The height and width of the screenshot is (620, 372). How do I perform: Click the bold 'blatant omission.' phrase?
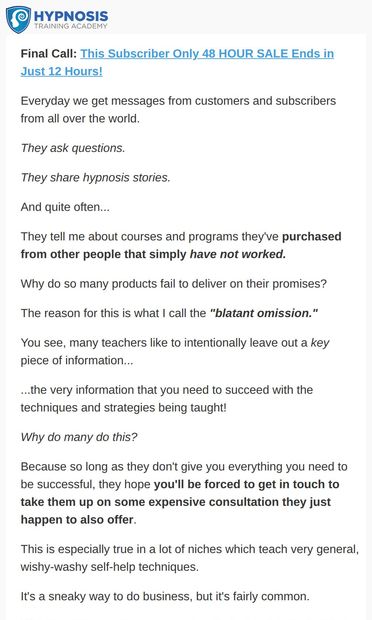[x=264, y=313]
